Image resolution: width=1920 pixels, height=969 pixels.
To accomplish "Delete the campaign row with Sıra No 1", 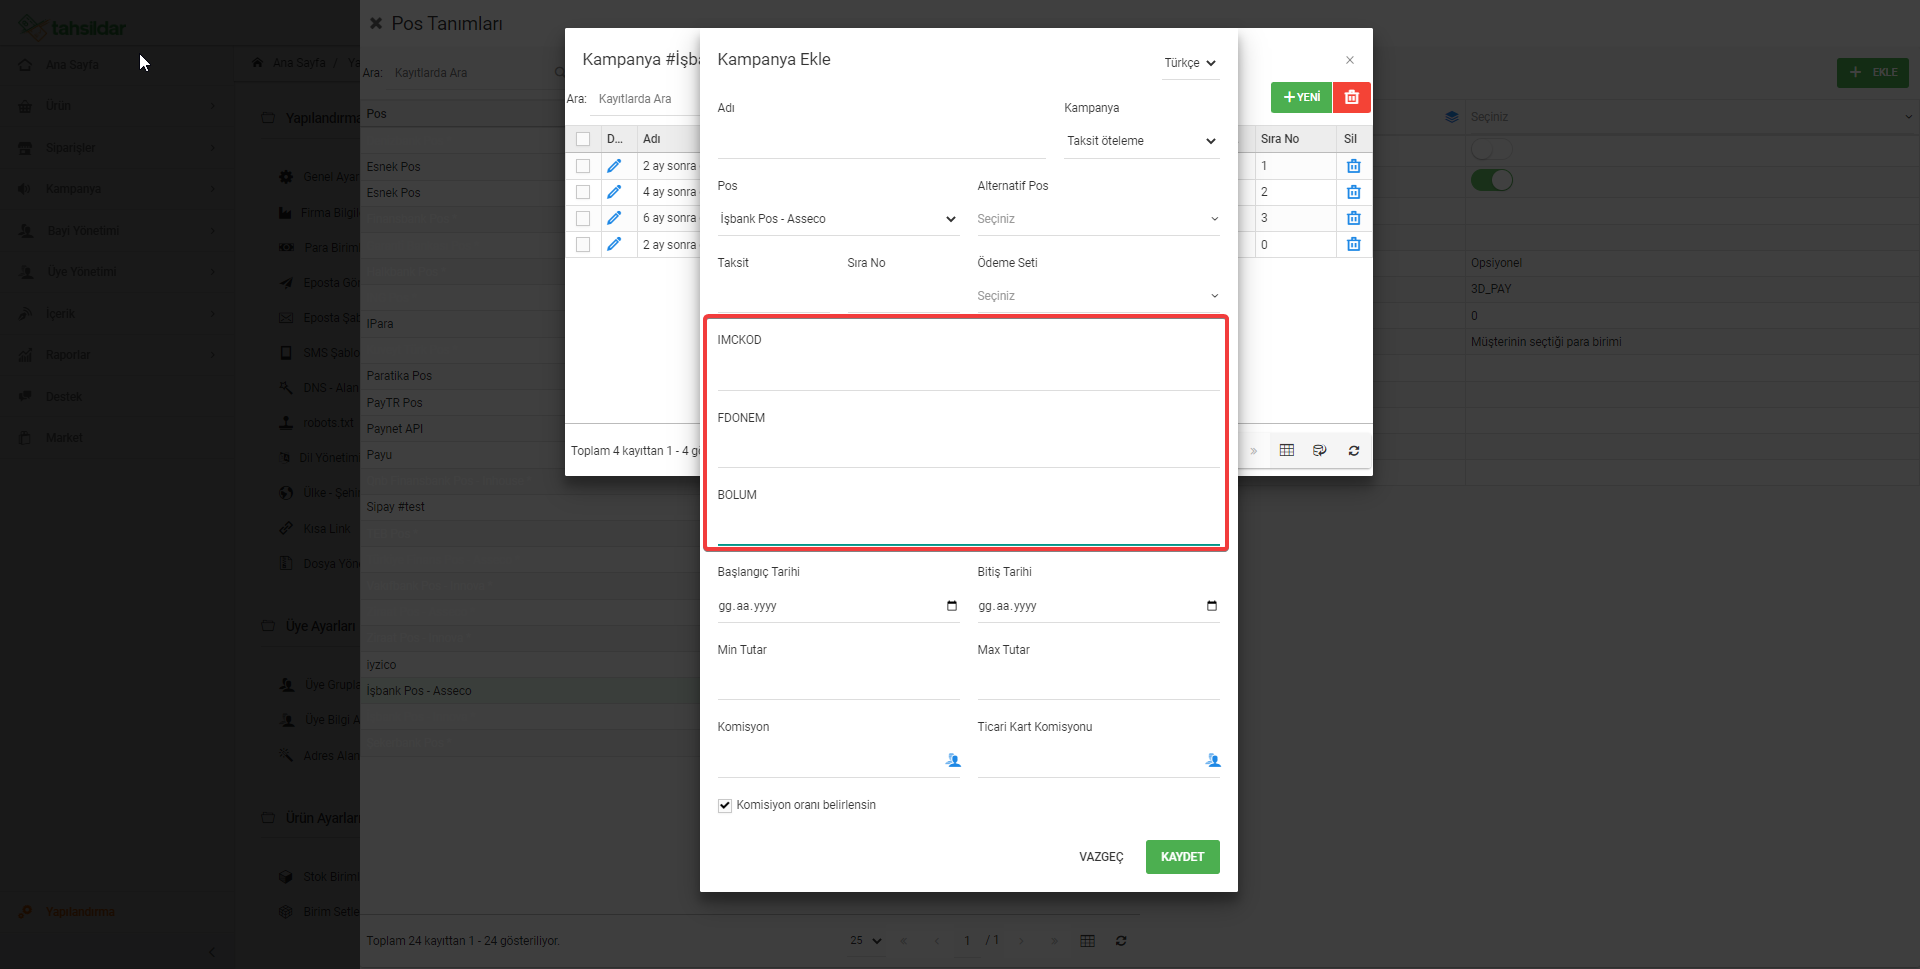I will click(x=1353, y=166).
